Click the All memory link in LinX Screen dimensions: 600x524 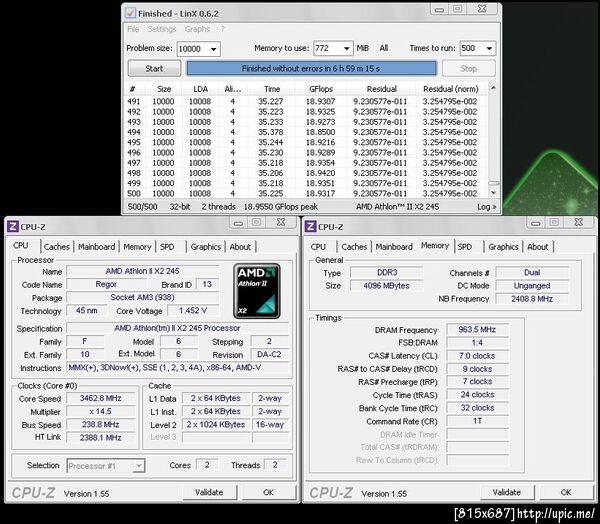click(384, 48)
